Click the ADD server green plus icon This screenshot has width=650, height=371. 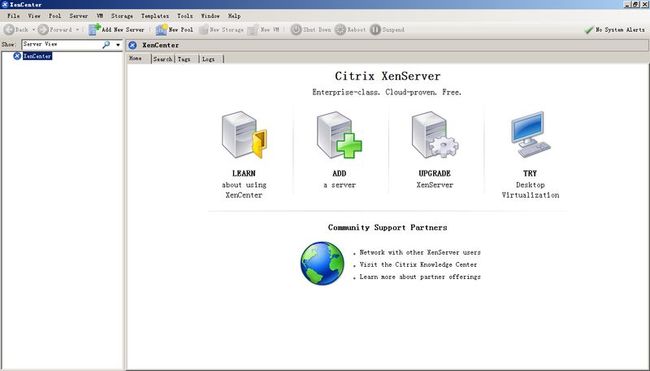[340, 135]
